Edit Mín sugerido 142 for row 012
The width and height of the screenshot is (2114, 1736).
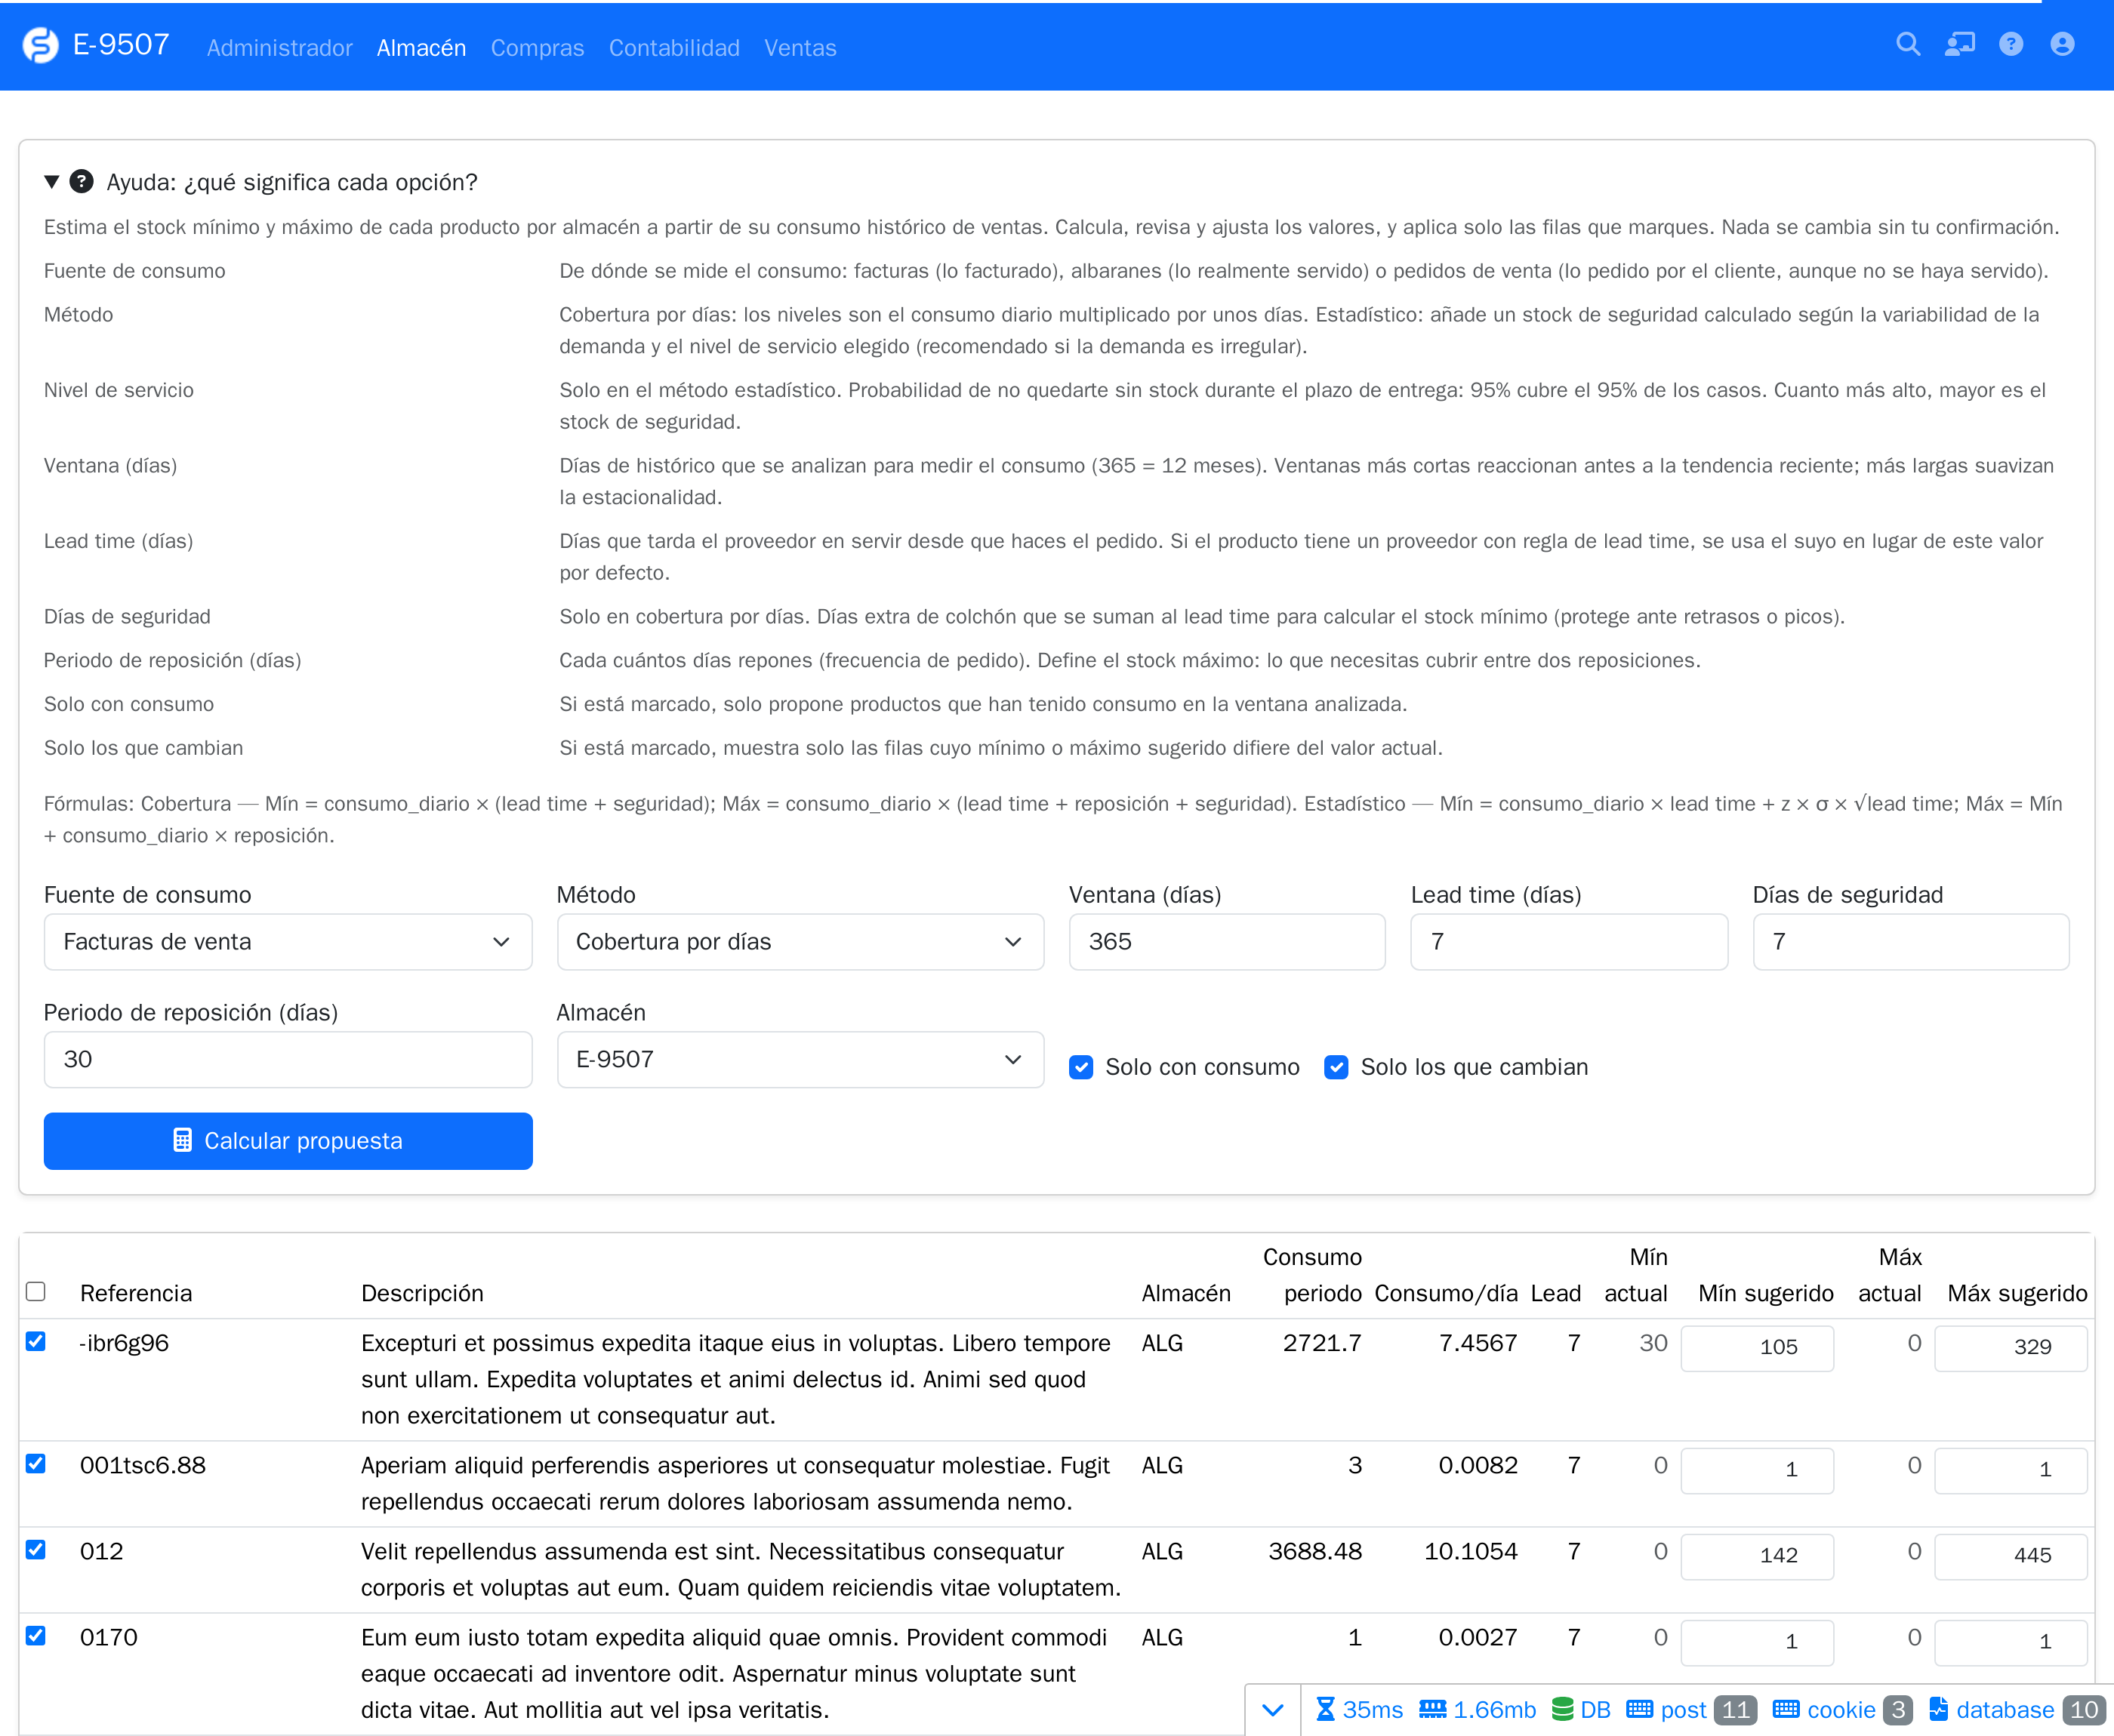click(1757, 1556)
